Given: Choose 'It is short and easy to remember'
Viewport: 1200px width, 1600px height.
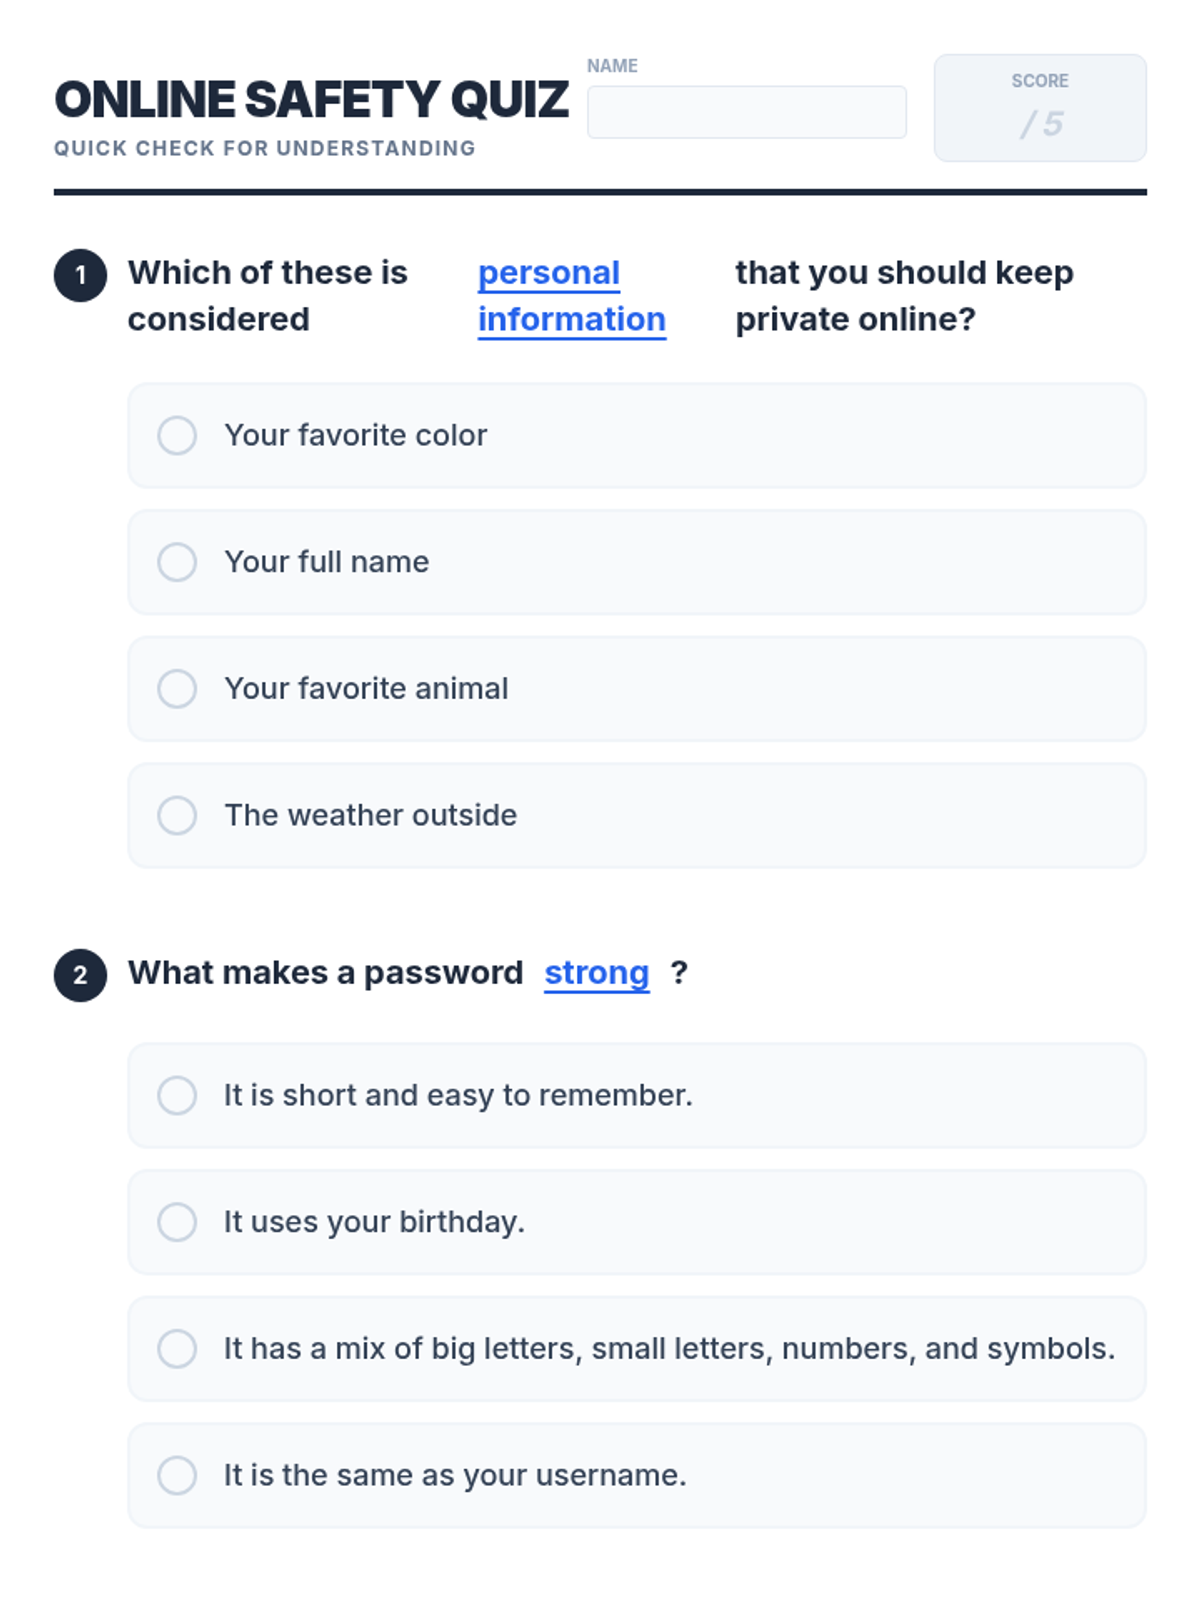Looking at the screenshot, I should point(177,1096).
